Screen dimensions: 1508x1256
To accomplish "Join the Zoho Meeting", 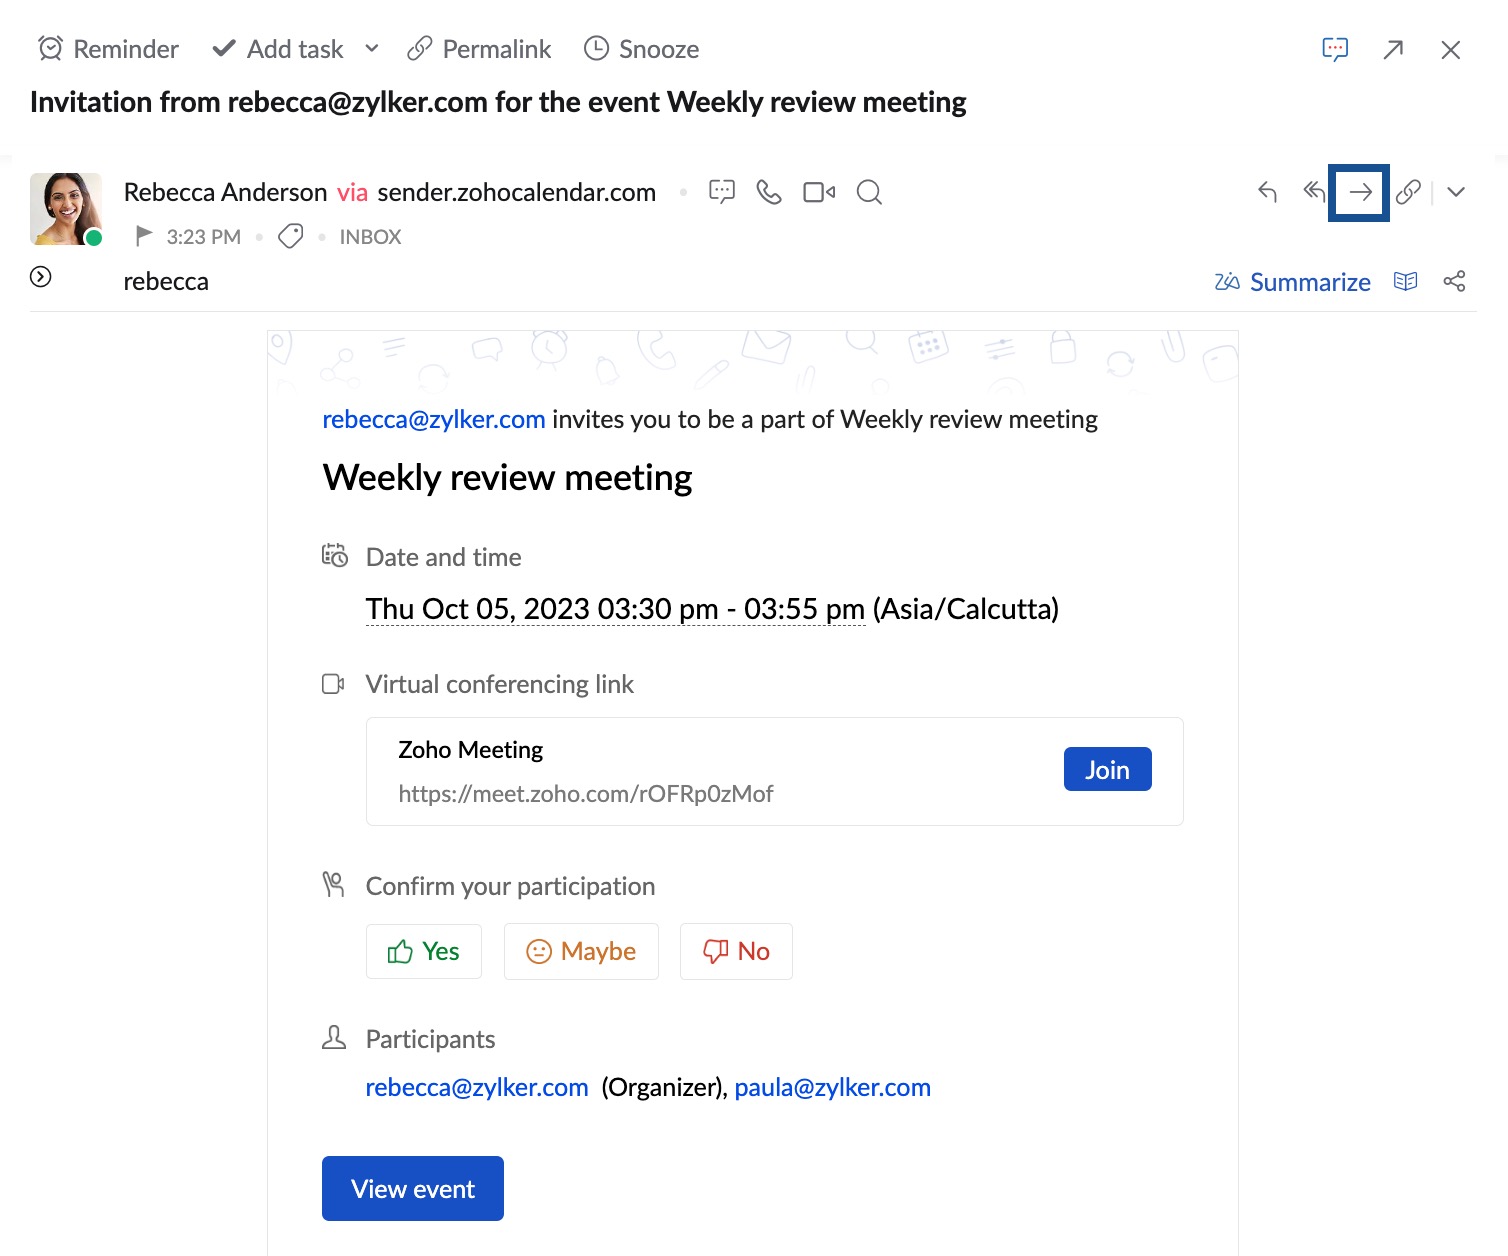I will click(x=1107, y=769).
